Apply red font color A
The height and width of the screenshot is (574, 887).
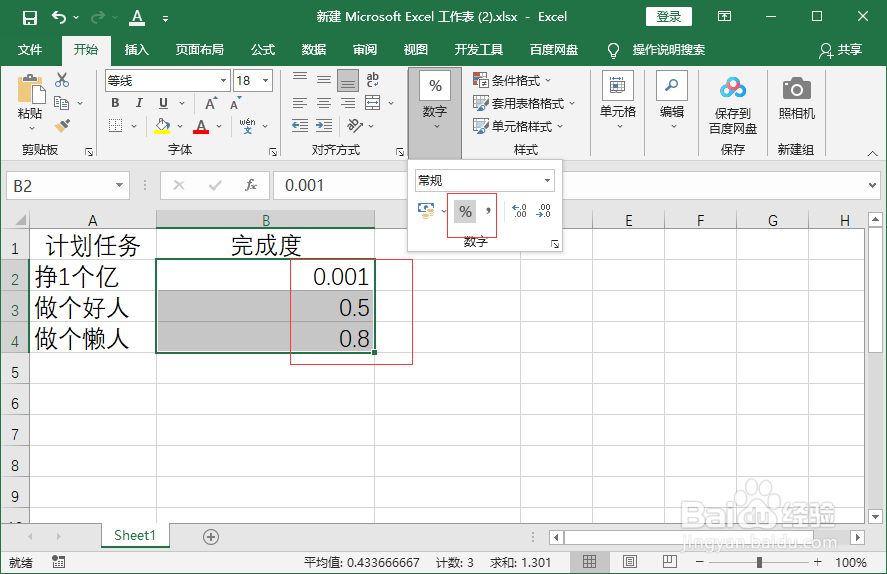[201, 126]
